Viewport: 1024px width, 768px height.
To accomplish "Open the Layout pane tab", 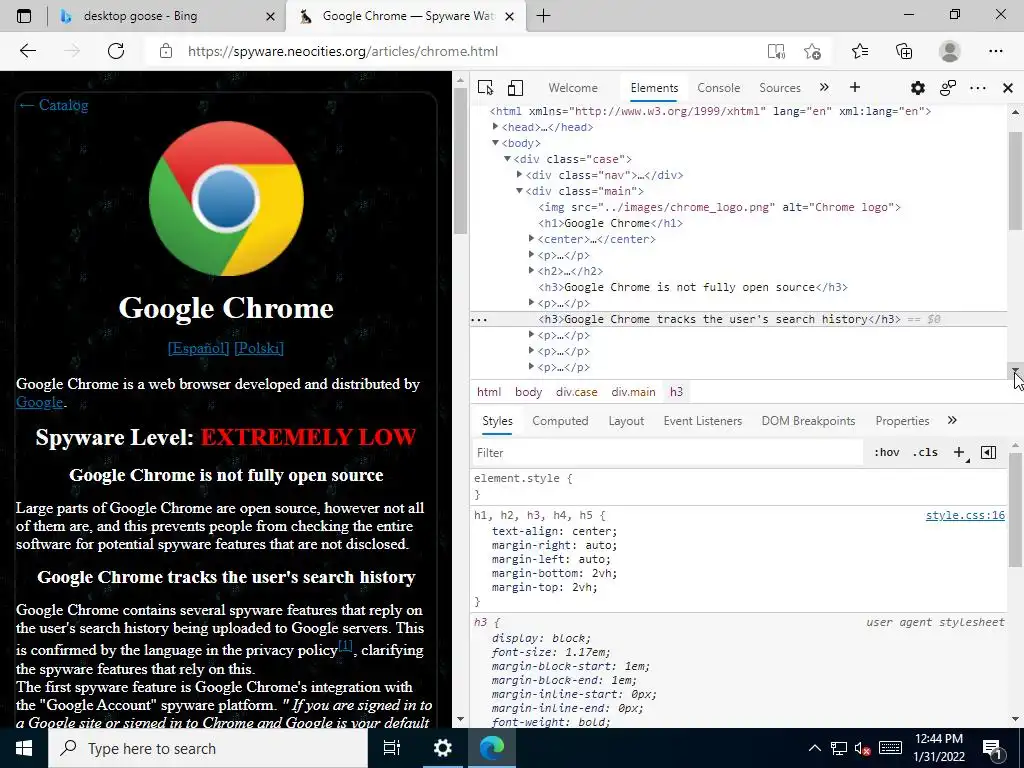I will tap(626, 421).
